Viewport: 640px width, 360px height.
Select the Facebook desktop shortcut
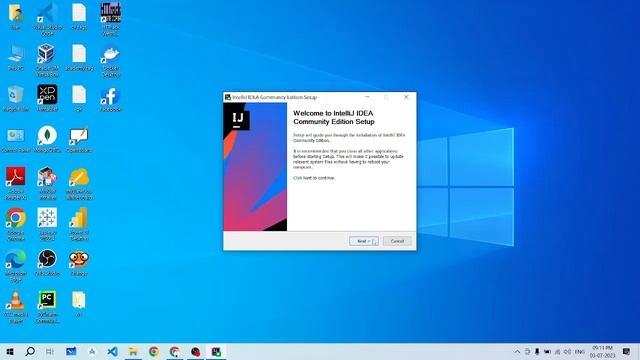(x=111, y=98)
